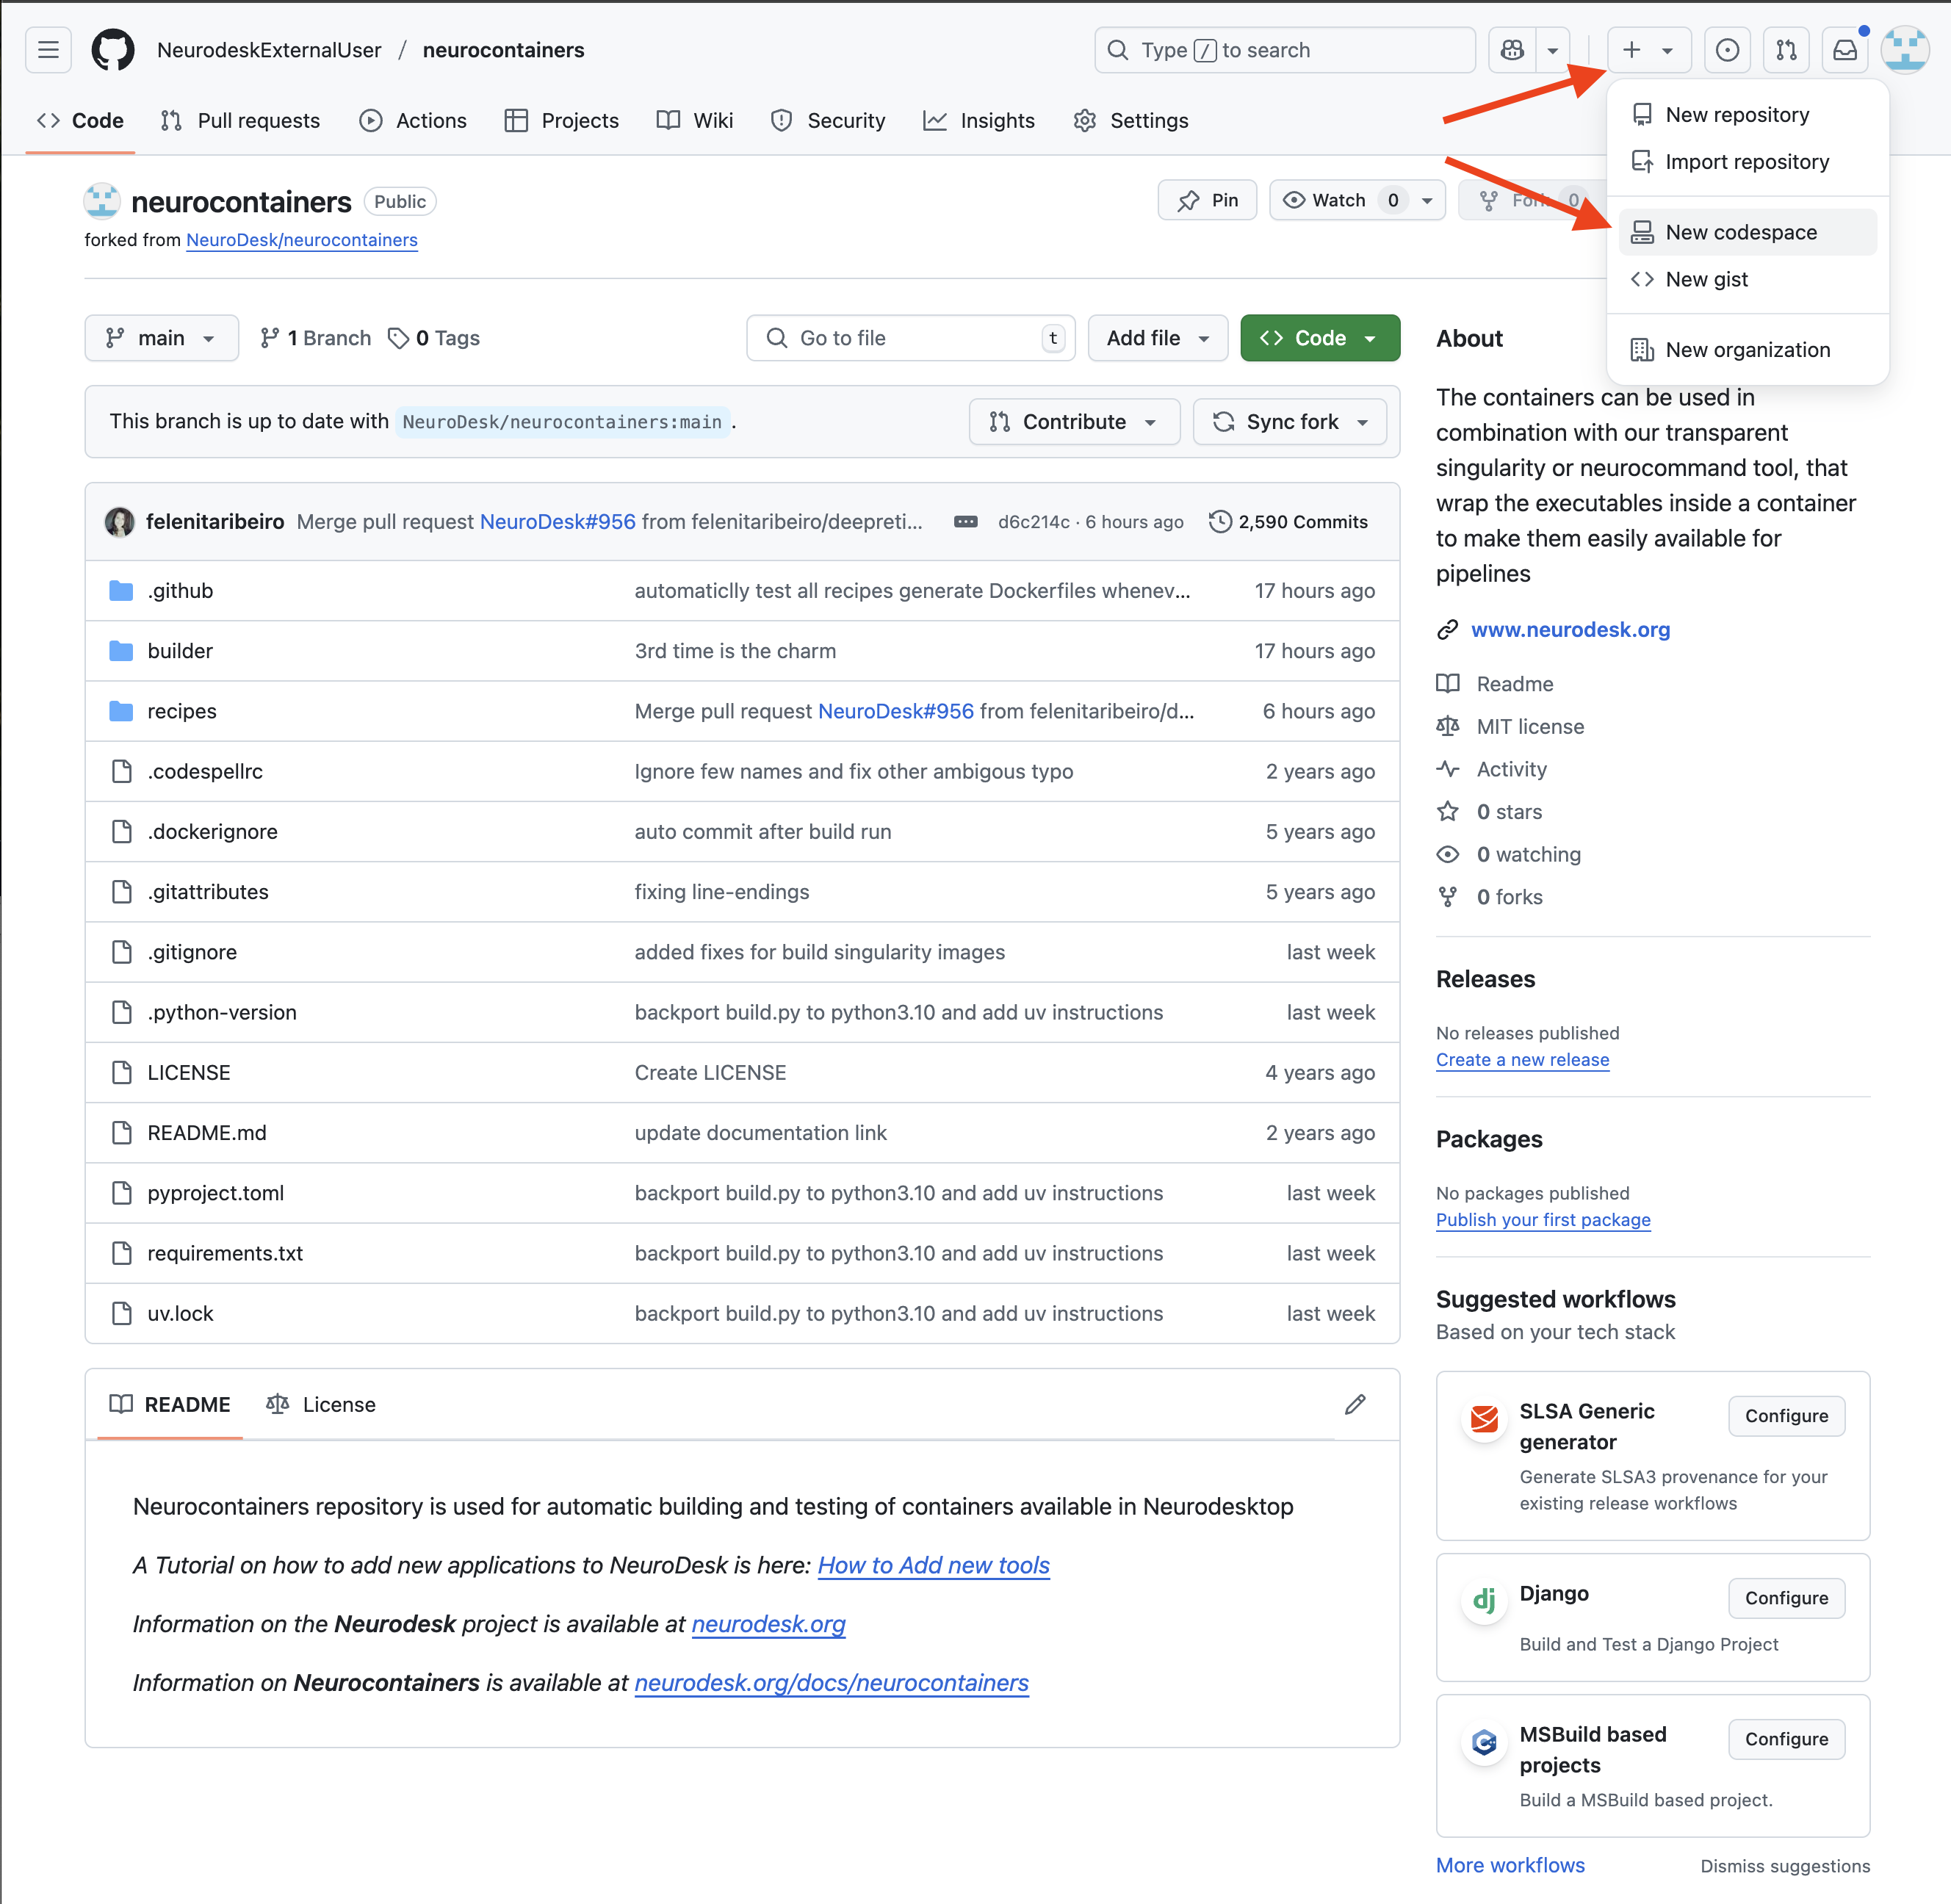The image size is (1951, 1904).
Task: Open the green Code dropdown
Action: coord(1319,338)
